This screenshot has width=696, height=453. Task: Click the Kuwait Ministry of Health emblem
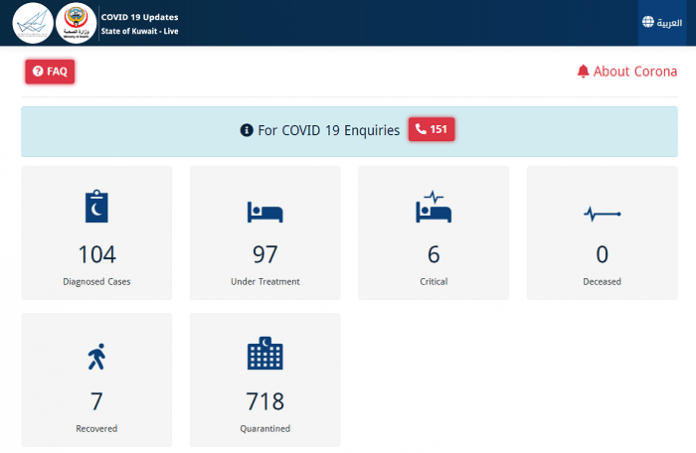tap(76, 23)
